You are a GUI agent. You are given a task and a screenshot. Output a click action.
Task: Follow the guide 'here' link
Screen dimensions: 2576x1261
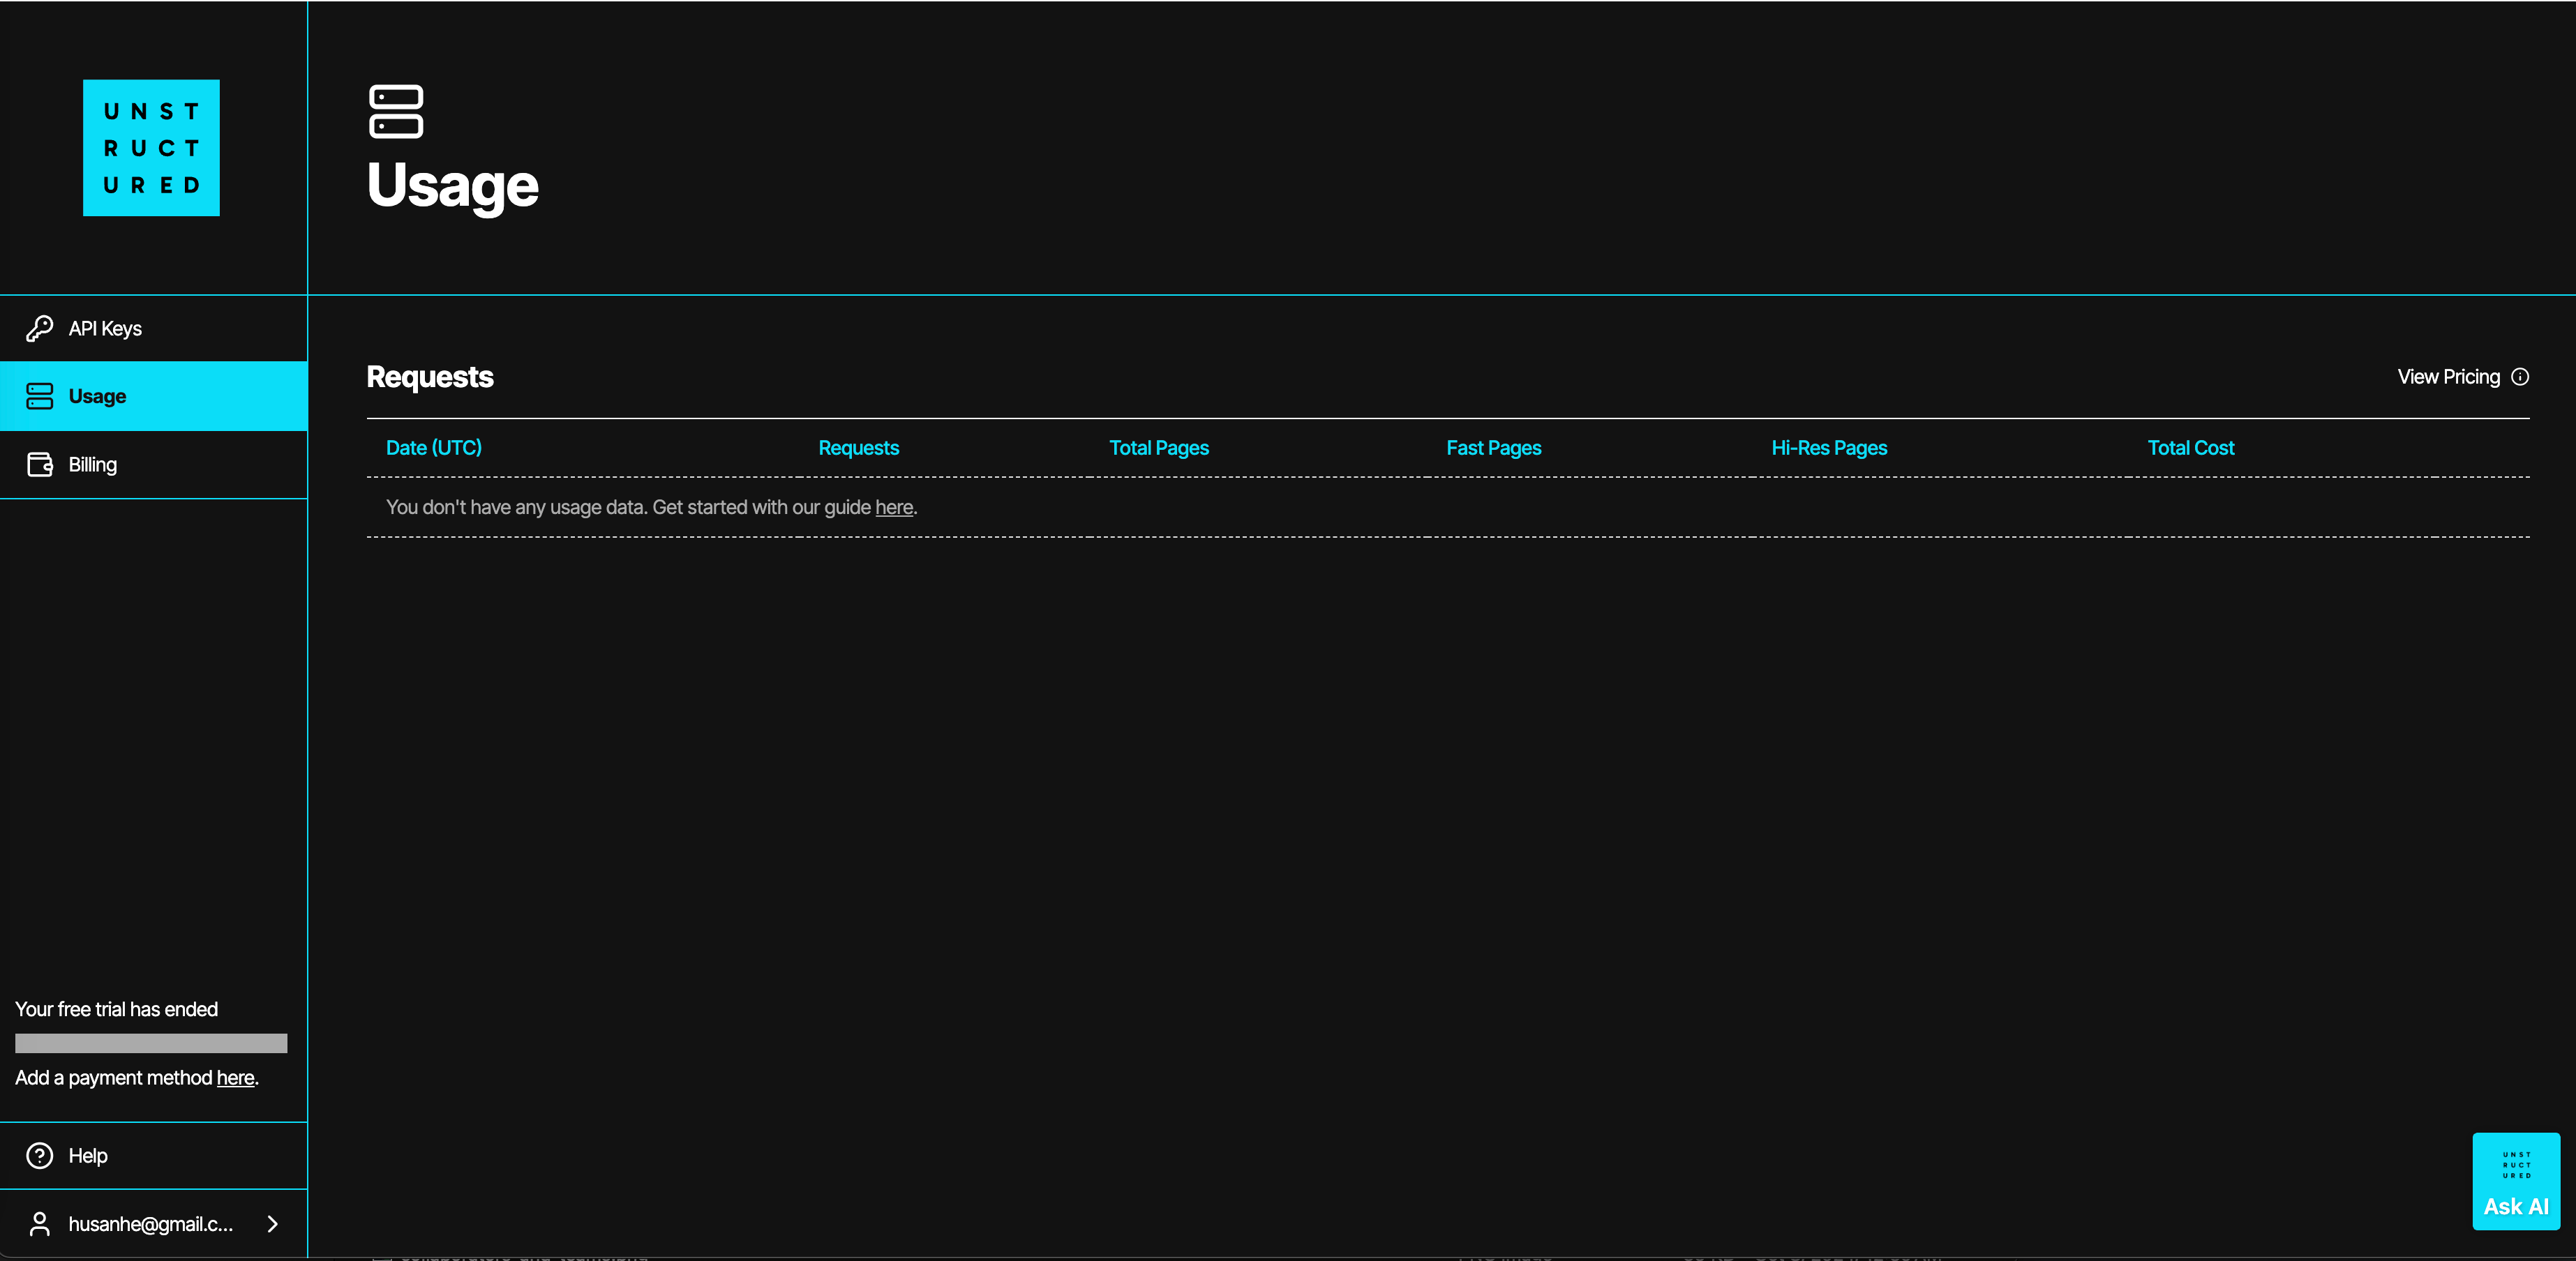pyautogui.click(x=894, y=507)
